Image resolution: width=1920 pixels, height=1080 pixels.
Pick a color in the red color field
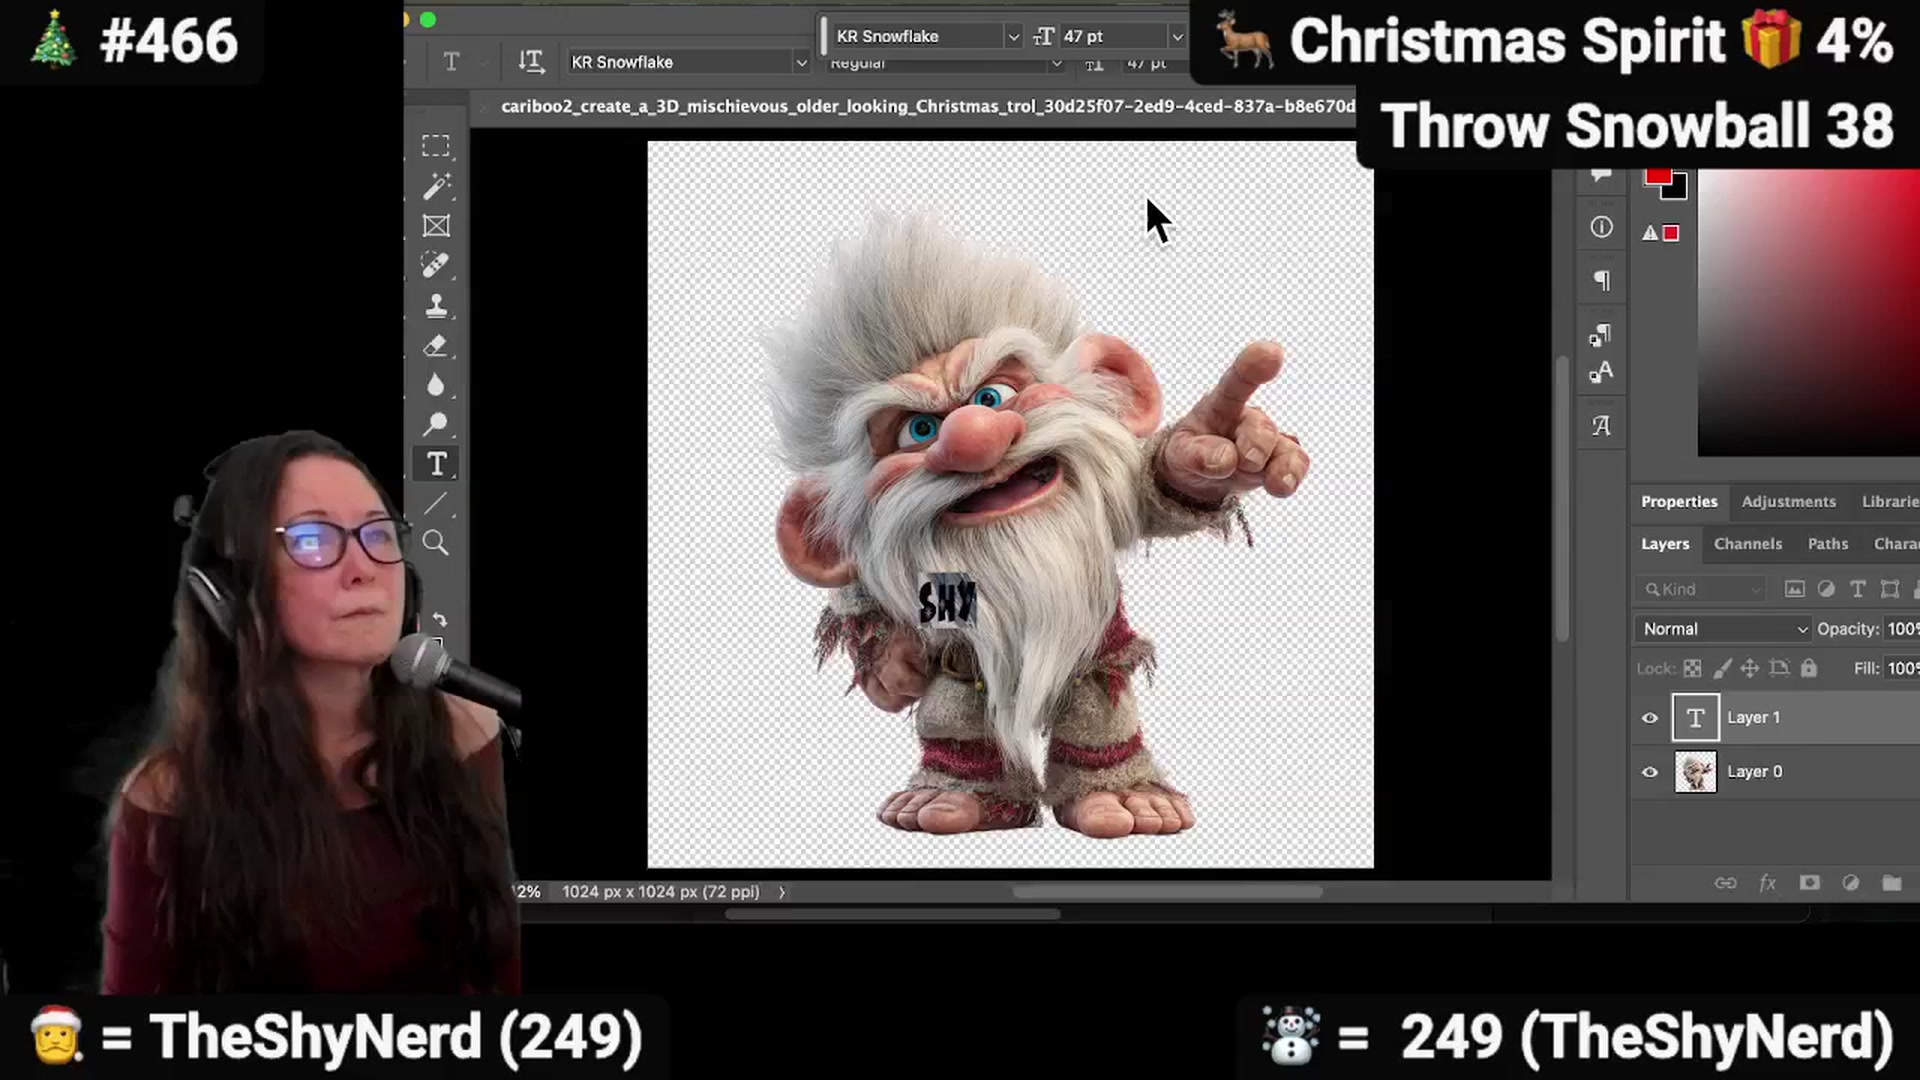point(1808,312)
